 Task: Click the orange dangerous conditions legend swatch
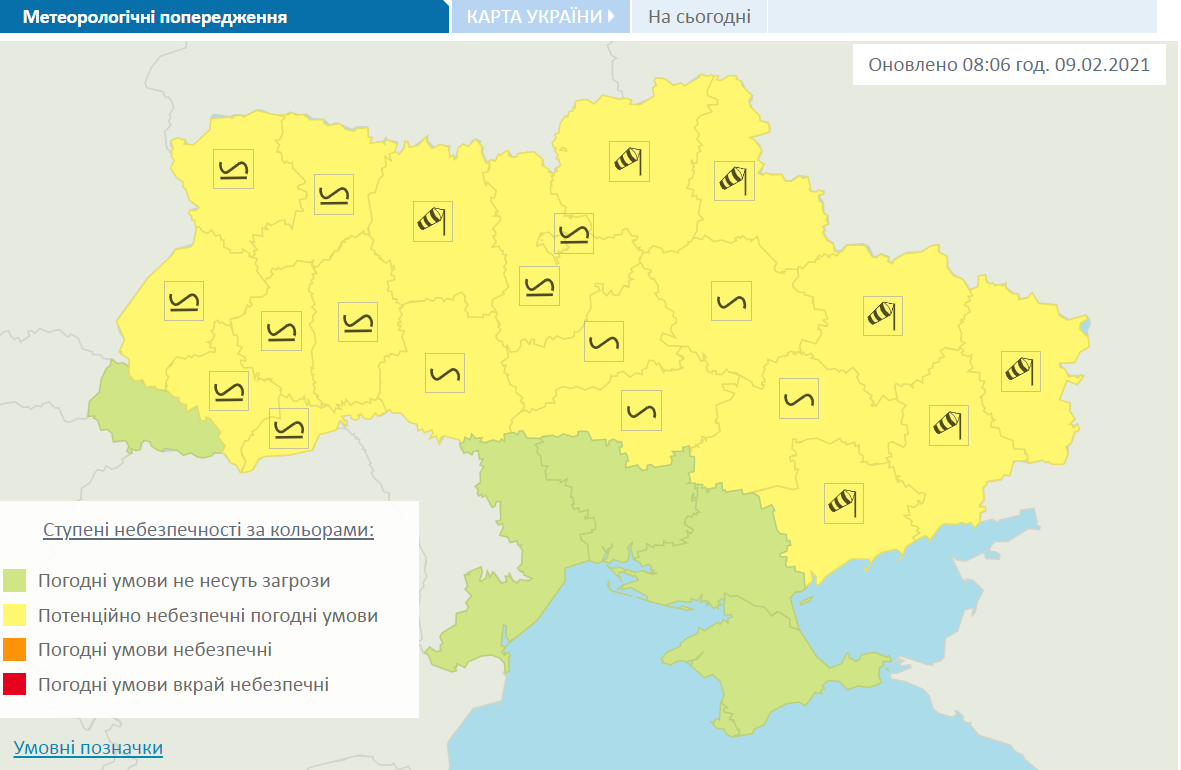[14, 649]
